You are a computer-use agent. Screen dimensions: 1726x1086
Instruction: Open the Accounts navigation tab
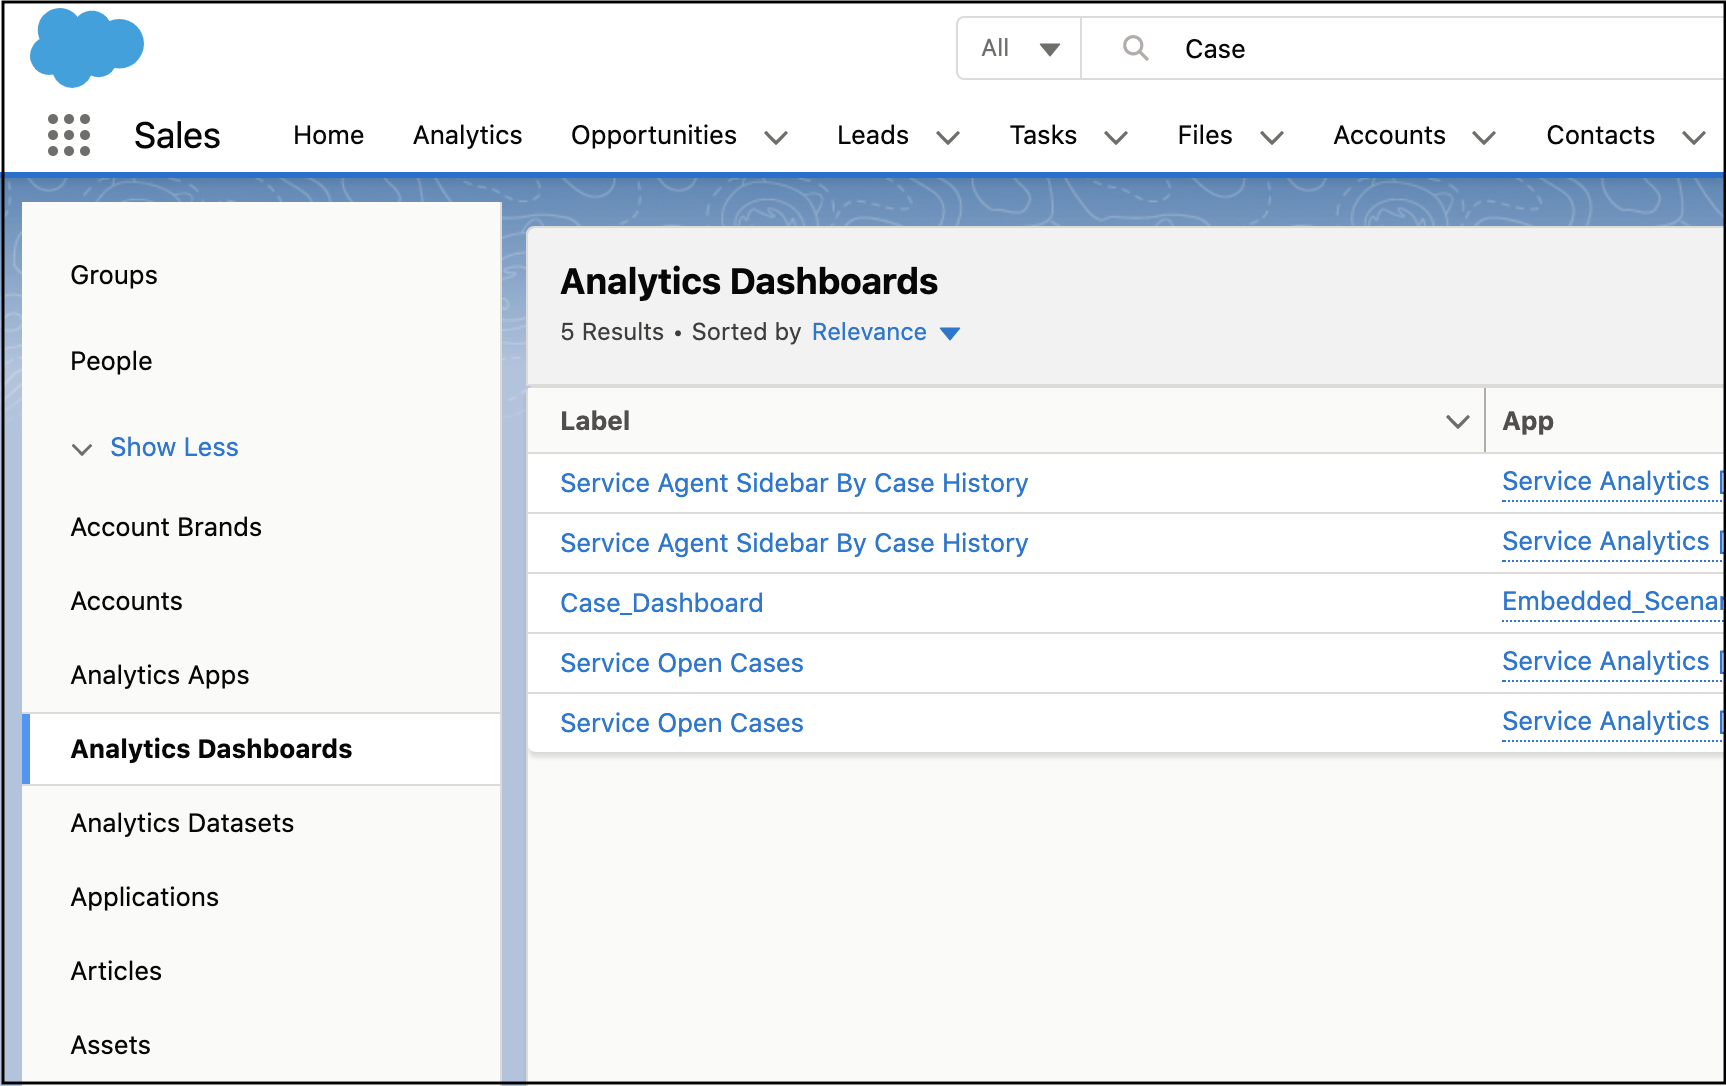click(1389, 135)
